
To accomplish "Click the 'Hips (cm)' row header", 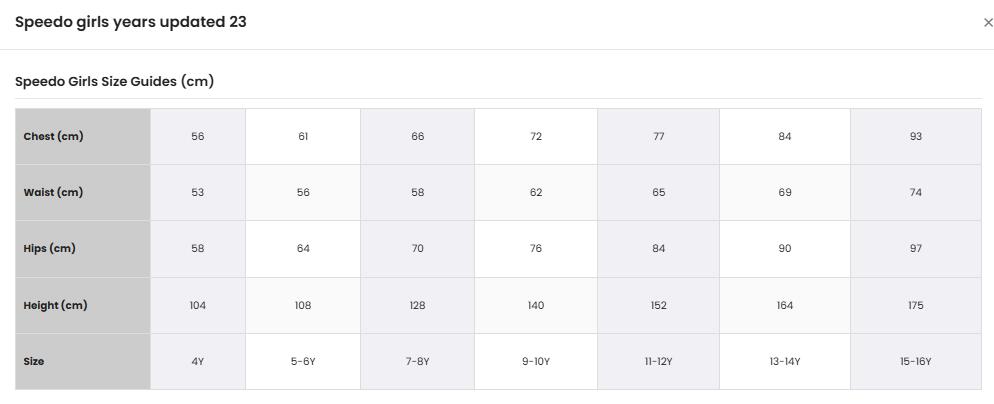I will pyautogui.click(x=83, y=249).
